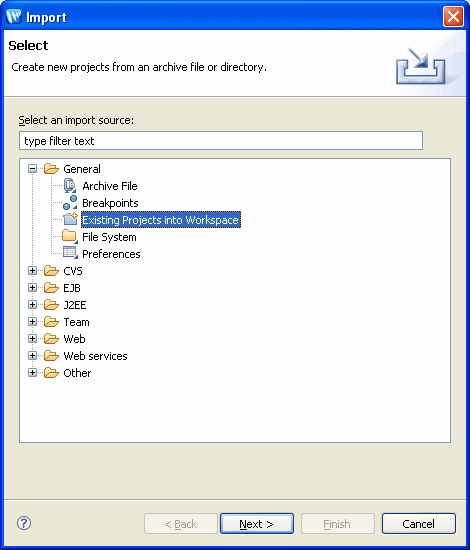Open the help question mark icon
This screenshot has width=470, height=550.
[24, 523]
